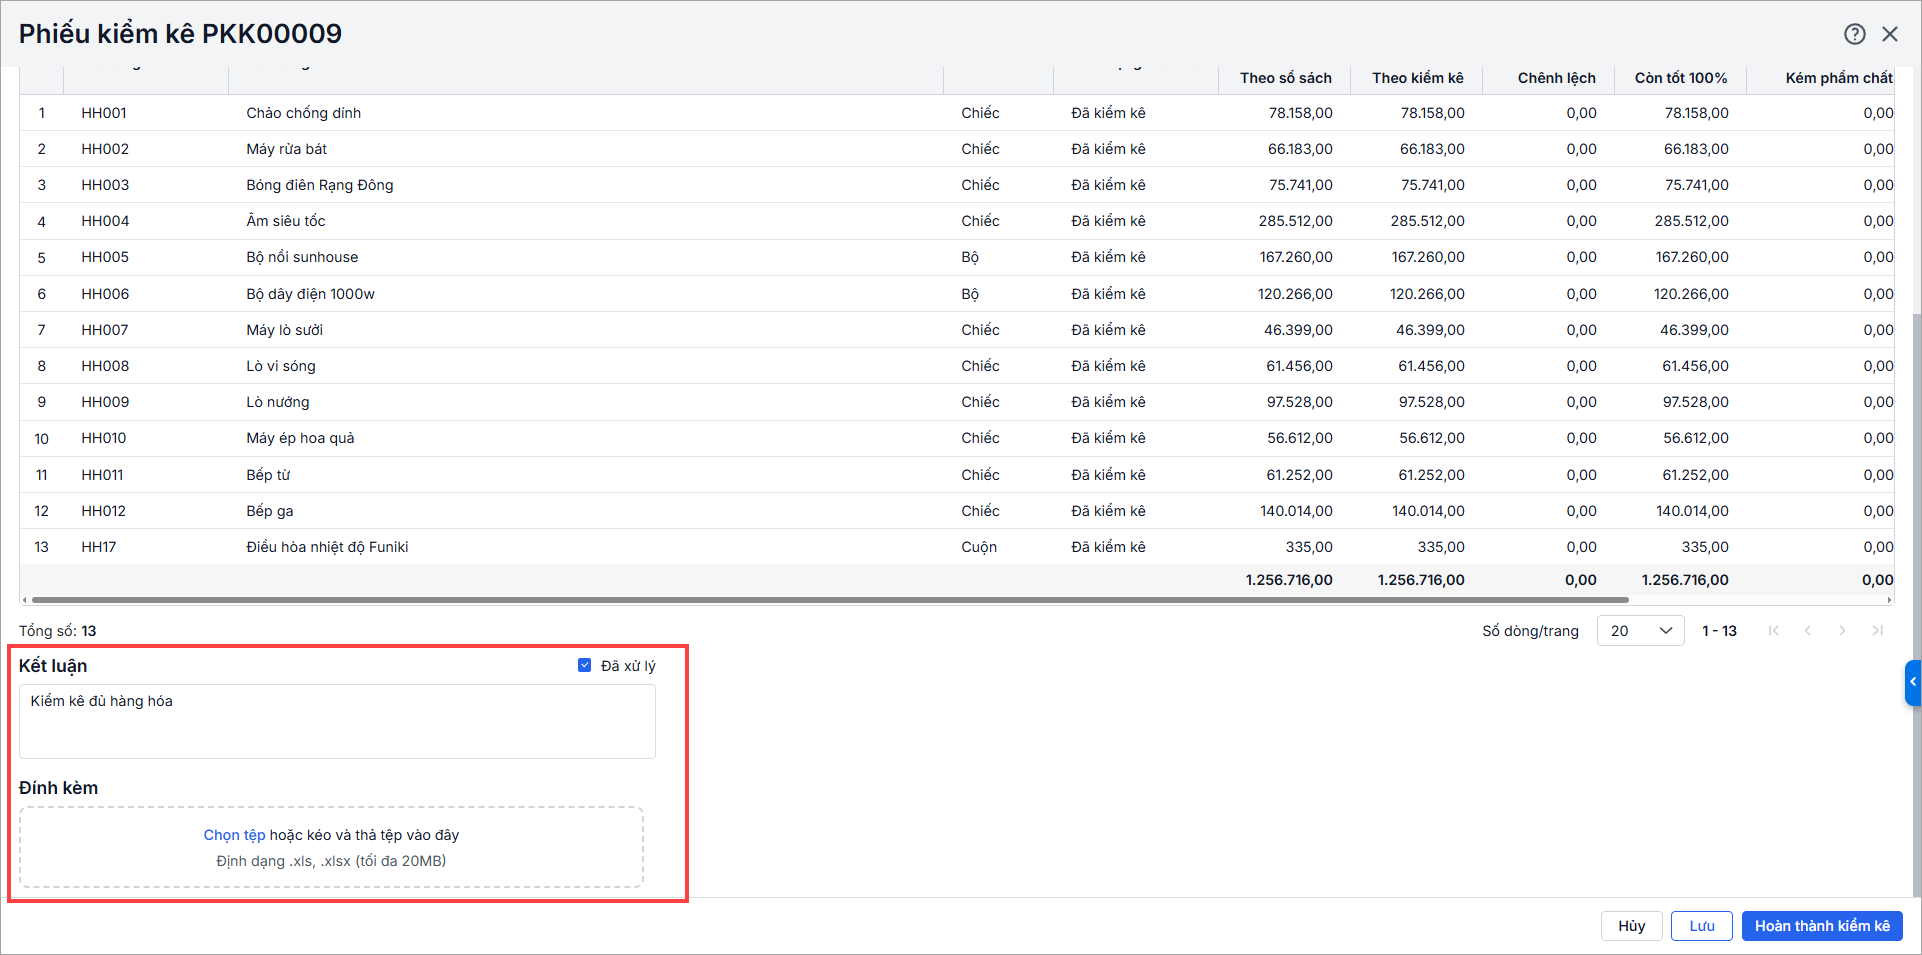This screenshot has height=955, width=1922.
Task: Click the table's left scroll arrow
Action: (24, 600)
